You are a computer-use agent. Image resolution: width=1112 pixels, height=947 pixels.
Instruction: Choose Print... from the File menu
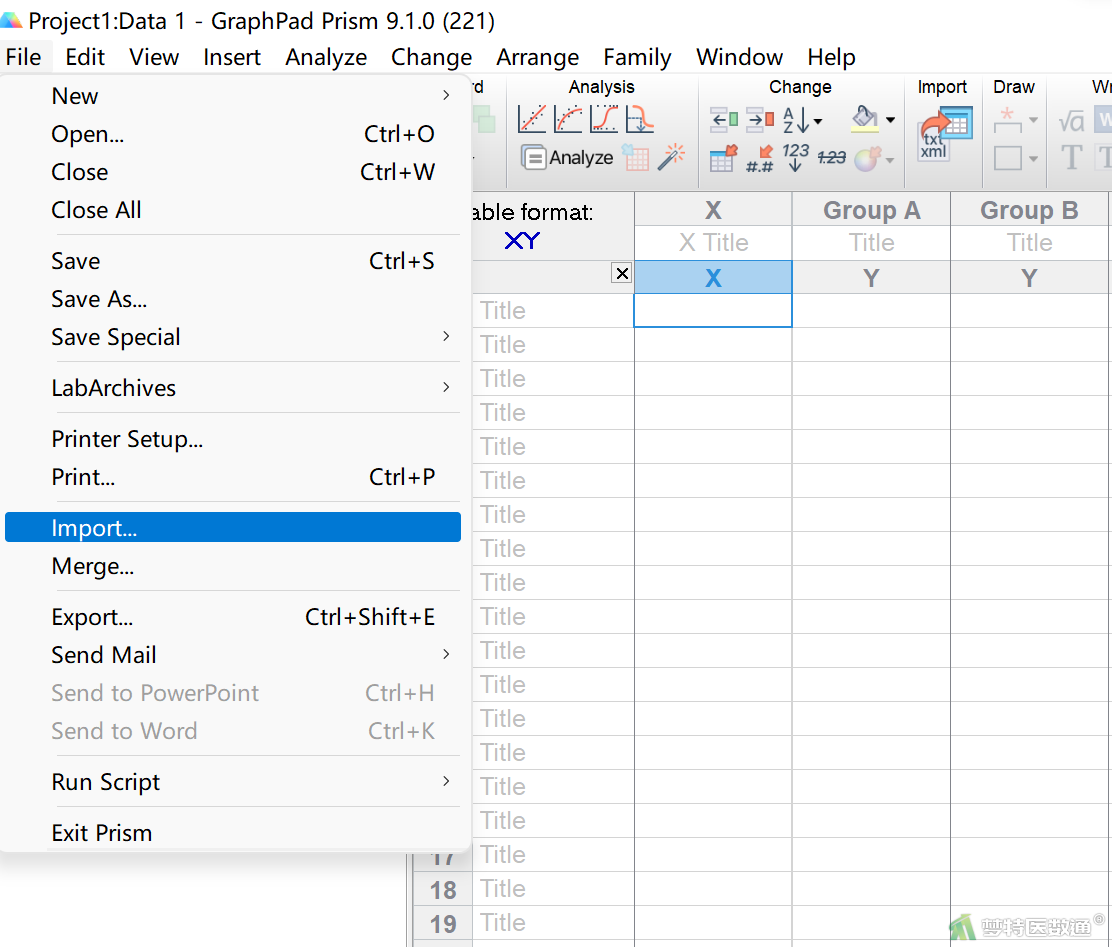[233, 477]
